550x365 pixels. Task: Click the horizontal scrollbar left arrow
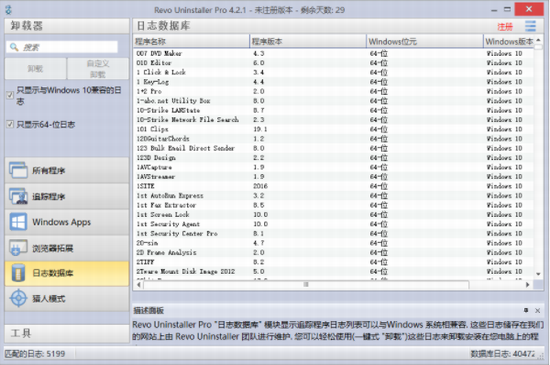point(139,285)
